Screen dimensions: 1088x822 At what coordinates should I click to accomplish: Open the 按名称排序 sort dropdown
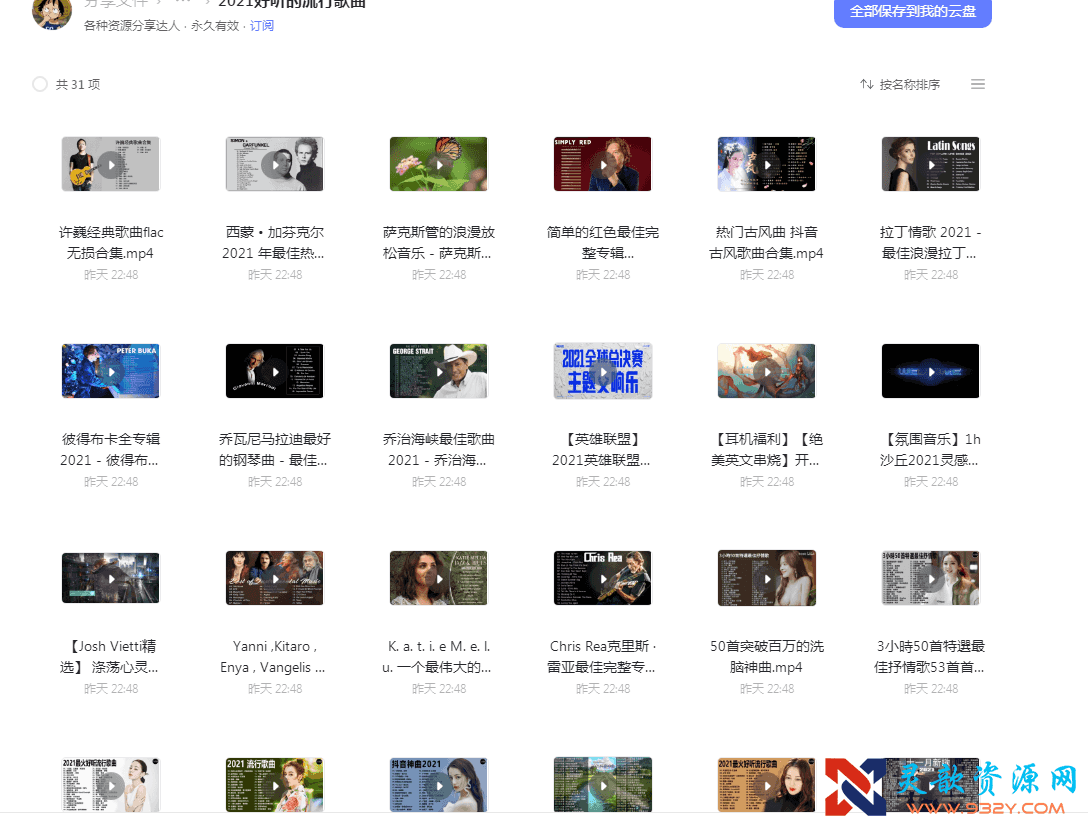[x=900, y=84]
